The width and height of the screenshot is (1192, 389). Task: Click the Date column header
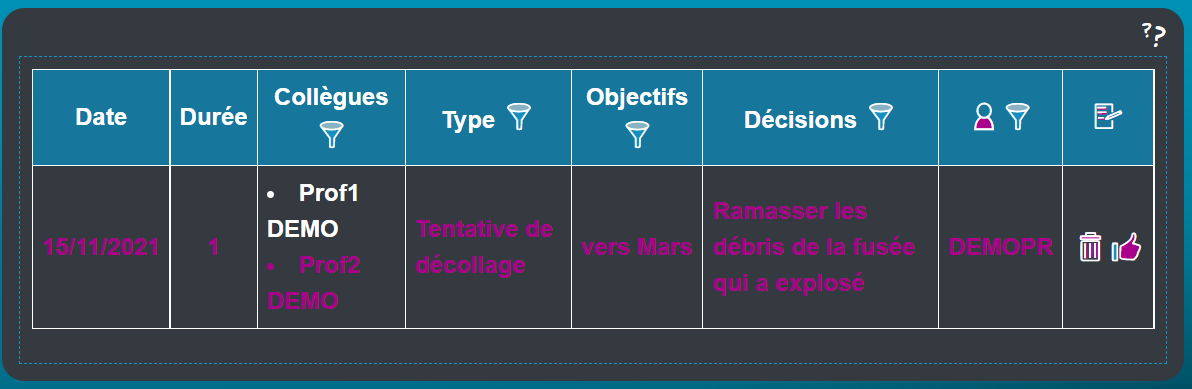pos(101,117)
